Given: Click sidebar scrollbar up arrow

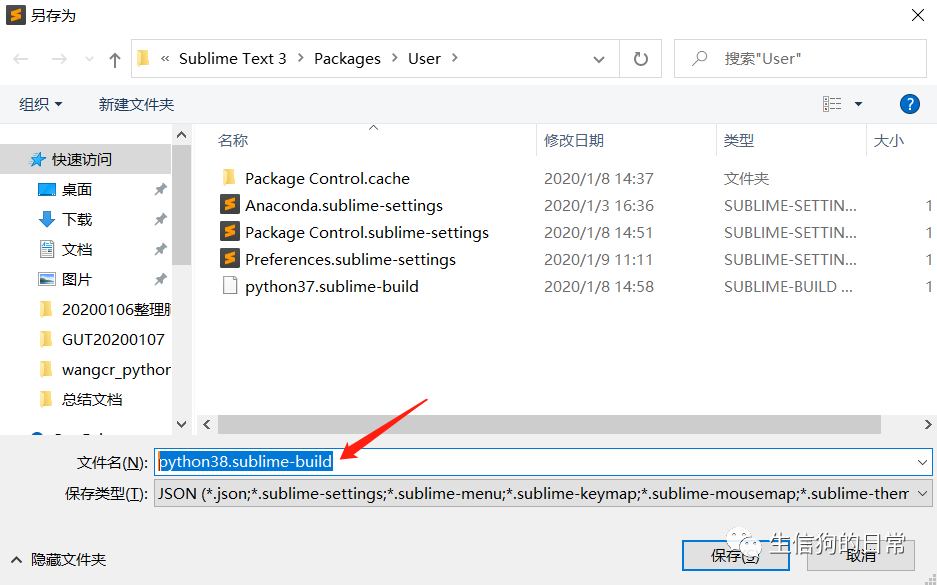Looking at the screenshot, I should click(182, 135).
